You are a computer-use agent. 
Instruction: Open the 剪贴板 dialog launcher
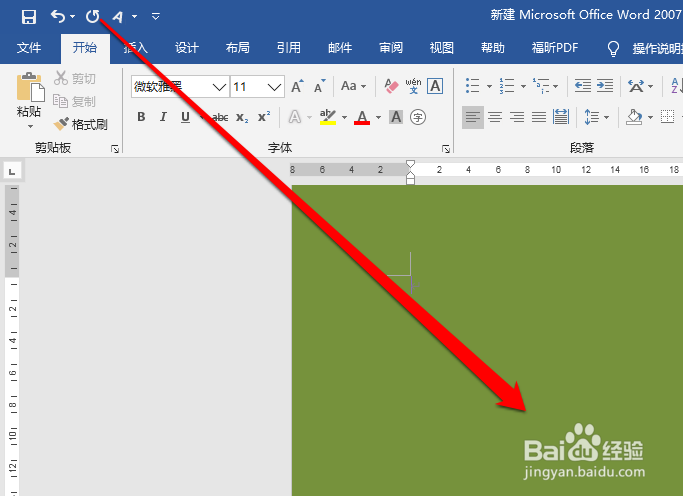point(115,149)
